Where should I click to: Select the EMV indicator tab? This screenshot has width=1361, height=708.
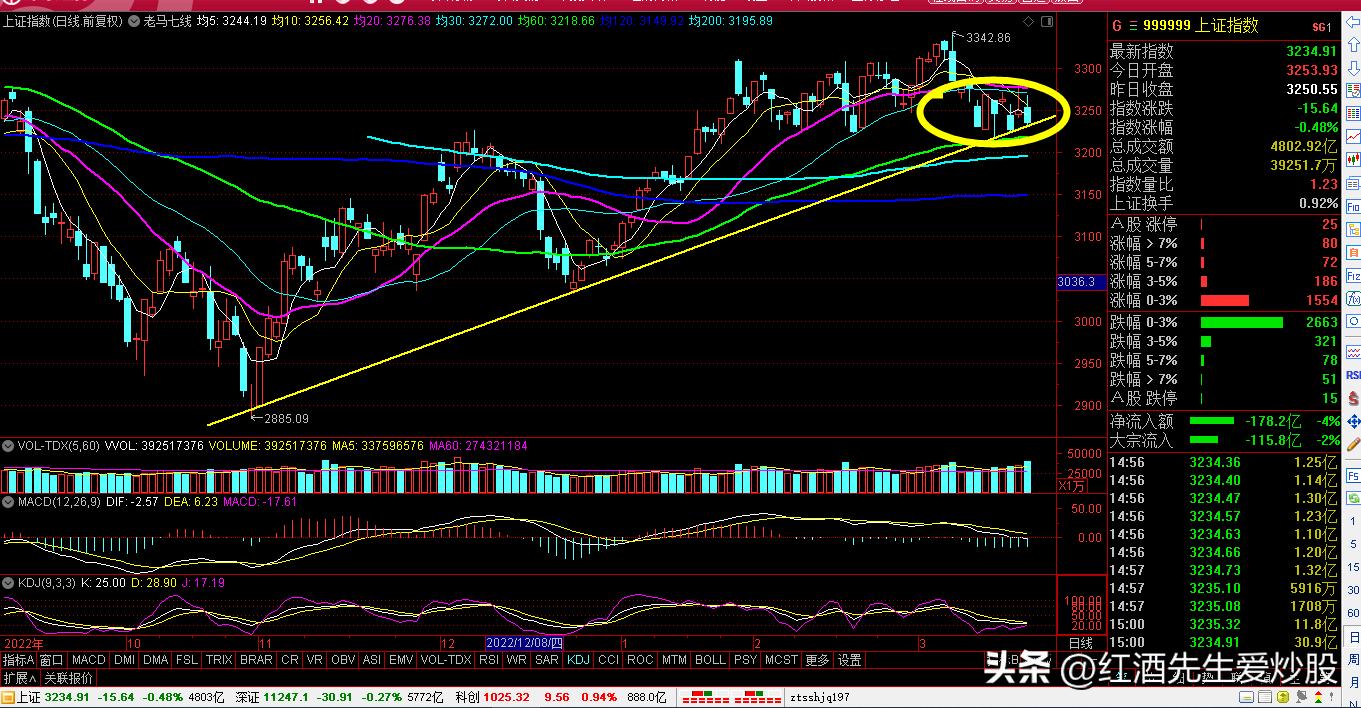400,660
